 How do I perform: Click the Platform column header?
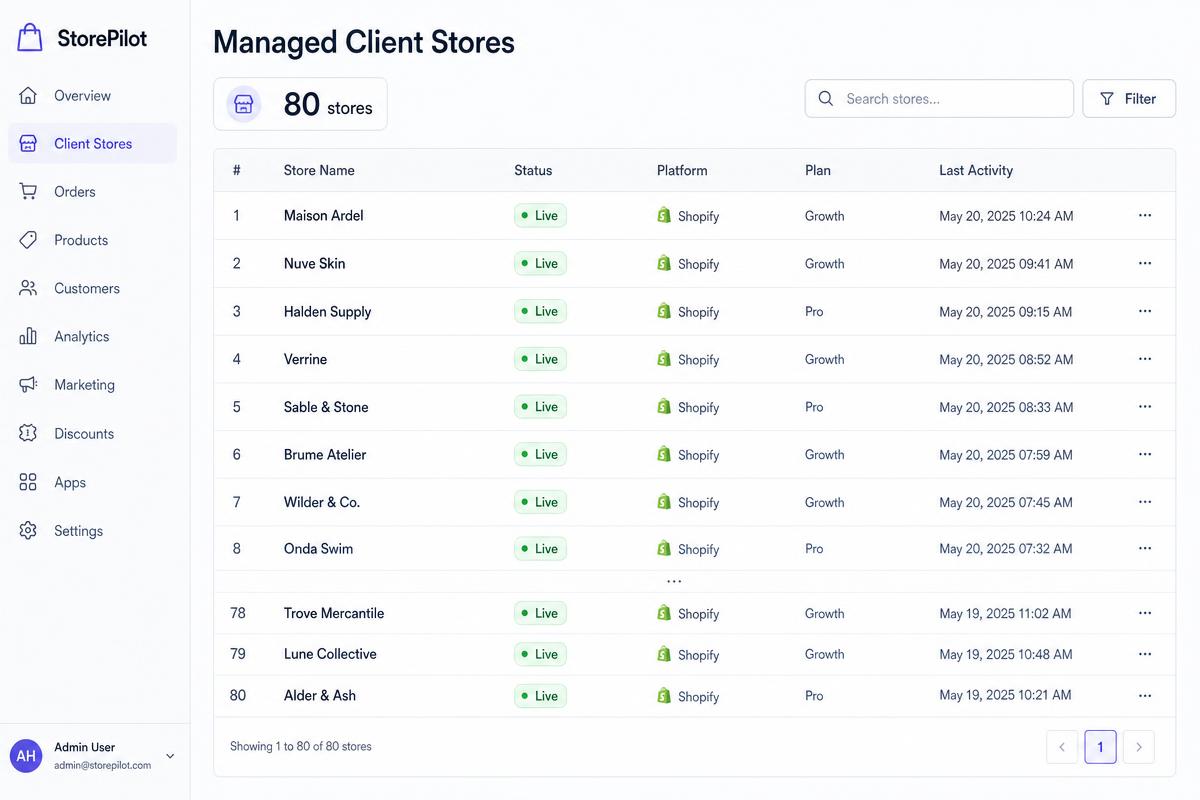682,170
